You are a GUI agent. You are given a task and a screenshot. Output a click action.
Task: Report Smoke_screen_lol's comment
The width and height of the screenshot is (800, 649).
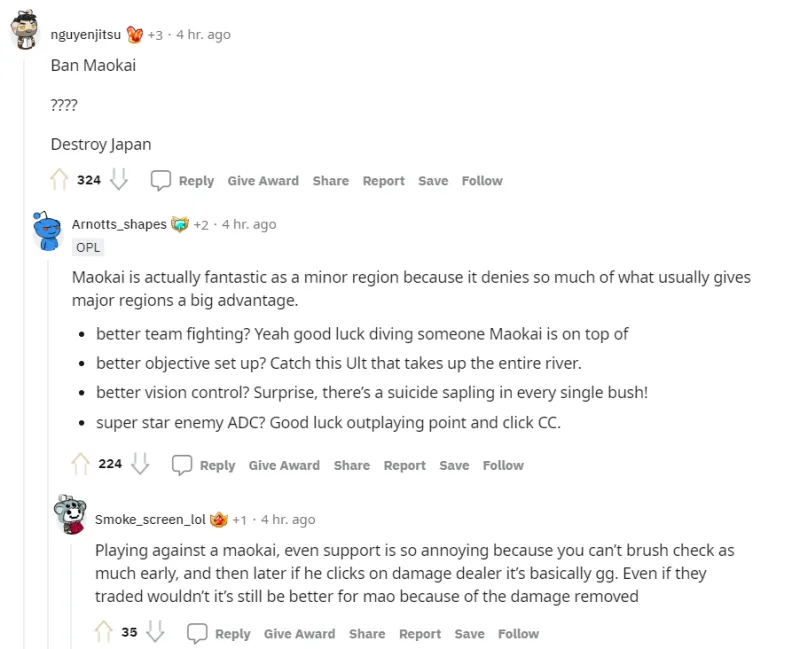click(420, 633)
